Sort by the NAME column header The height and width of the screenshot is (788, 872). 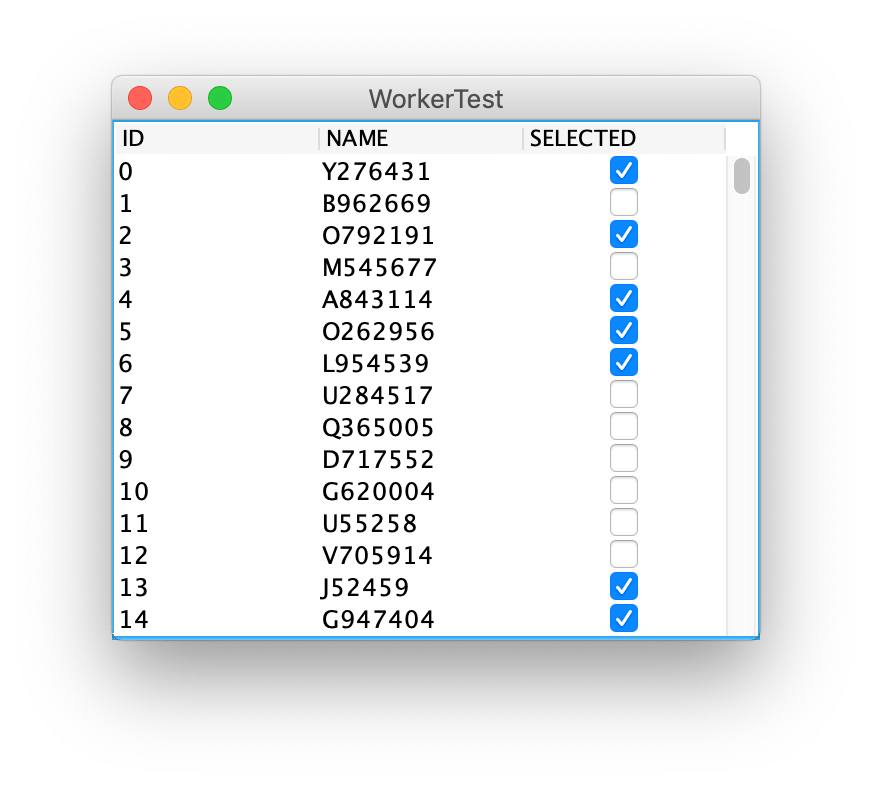[x=421, y=138]
